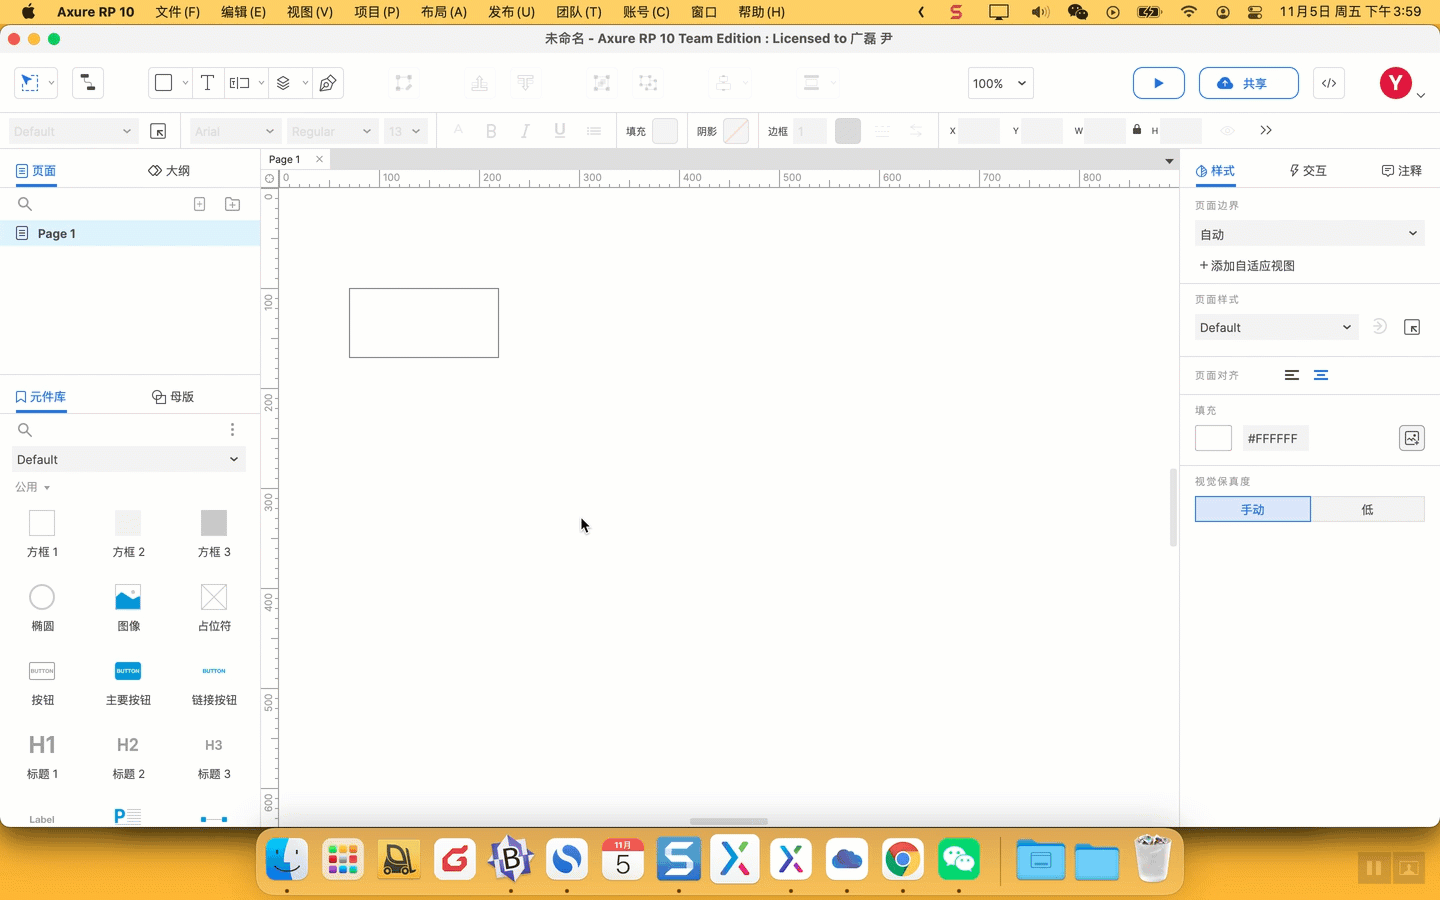The width and height of the screenshot is (1440, 900).
Task: Open the user account avatar Y
Action: pos(1395,83)
